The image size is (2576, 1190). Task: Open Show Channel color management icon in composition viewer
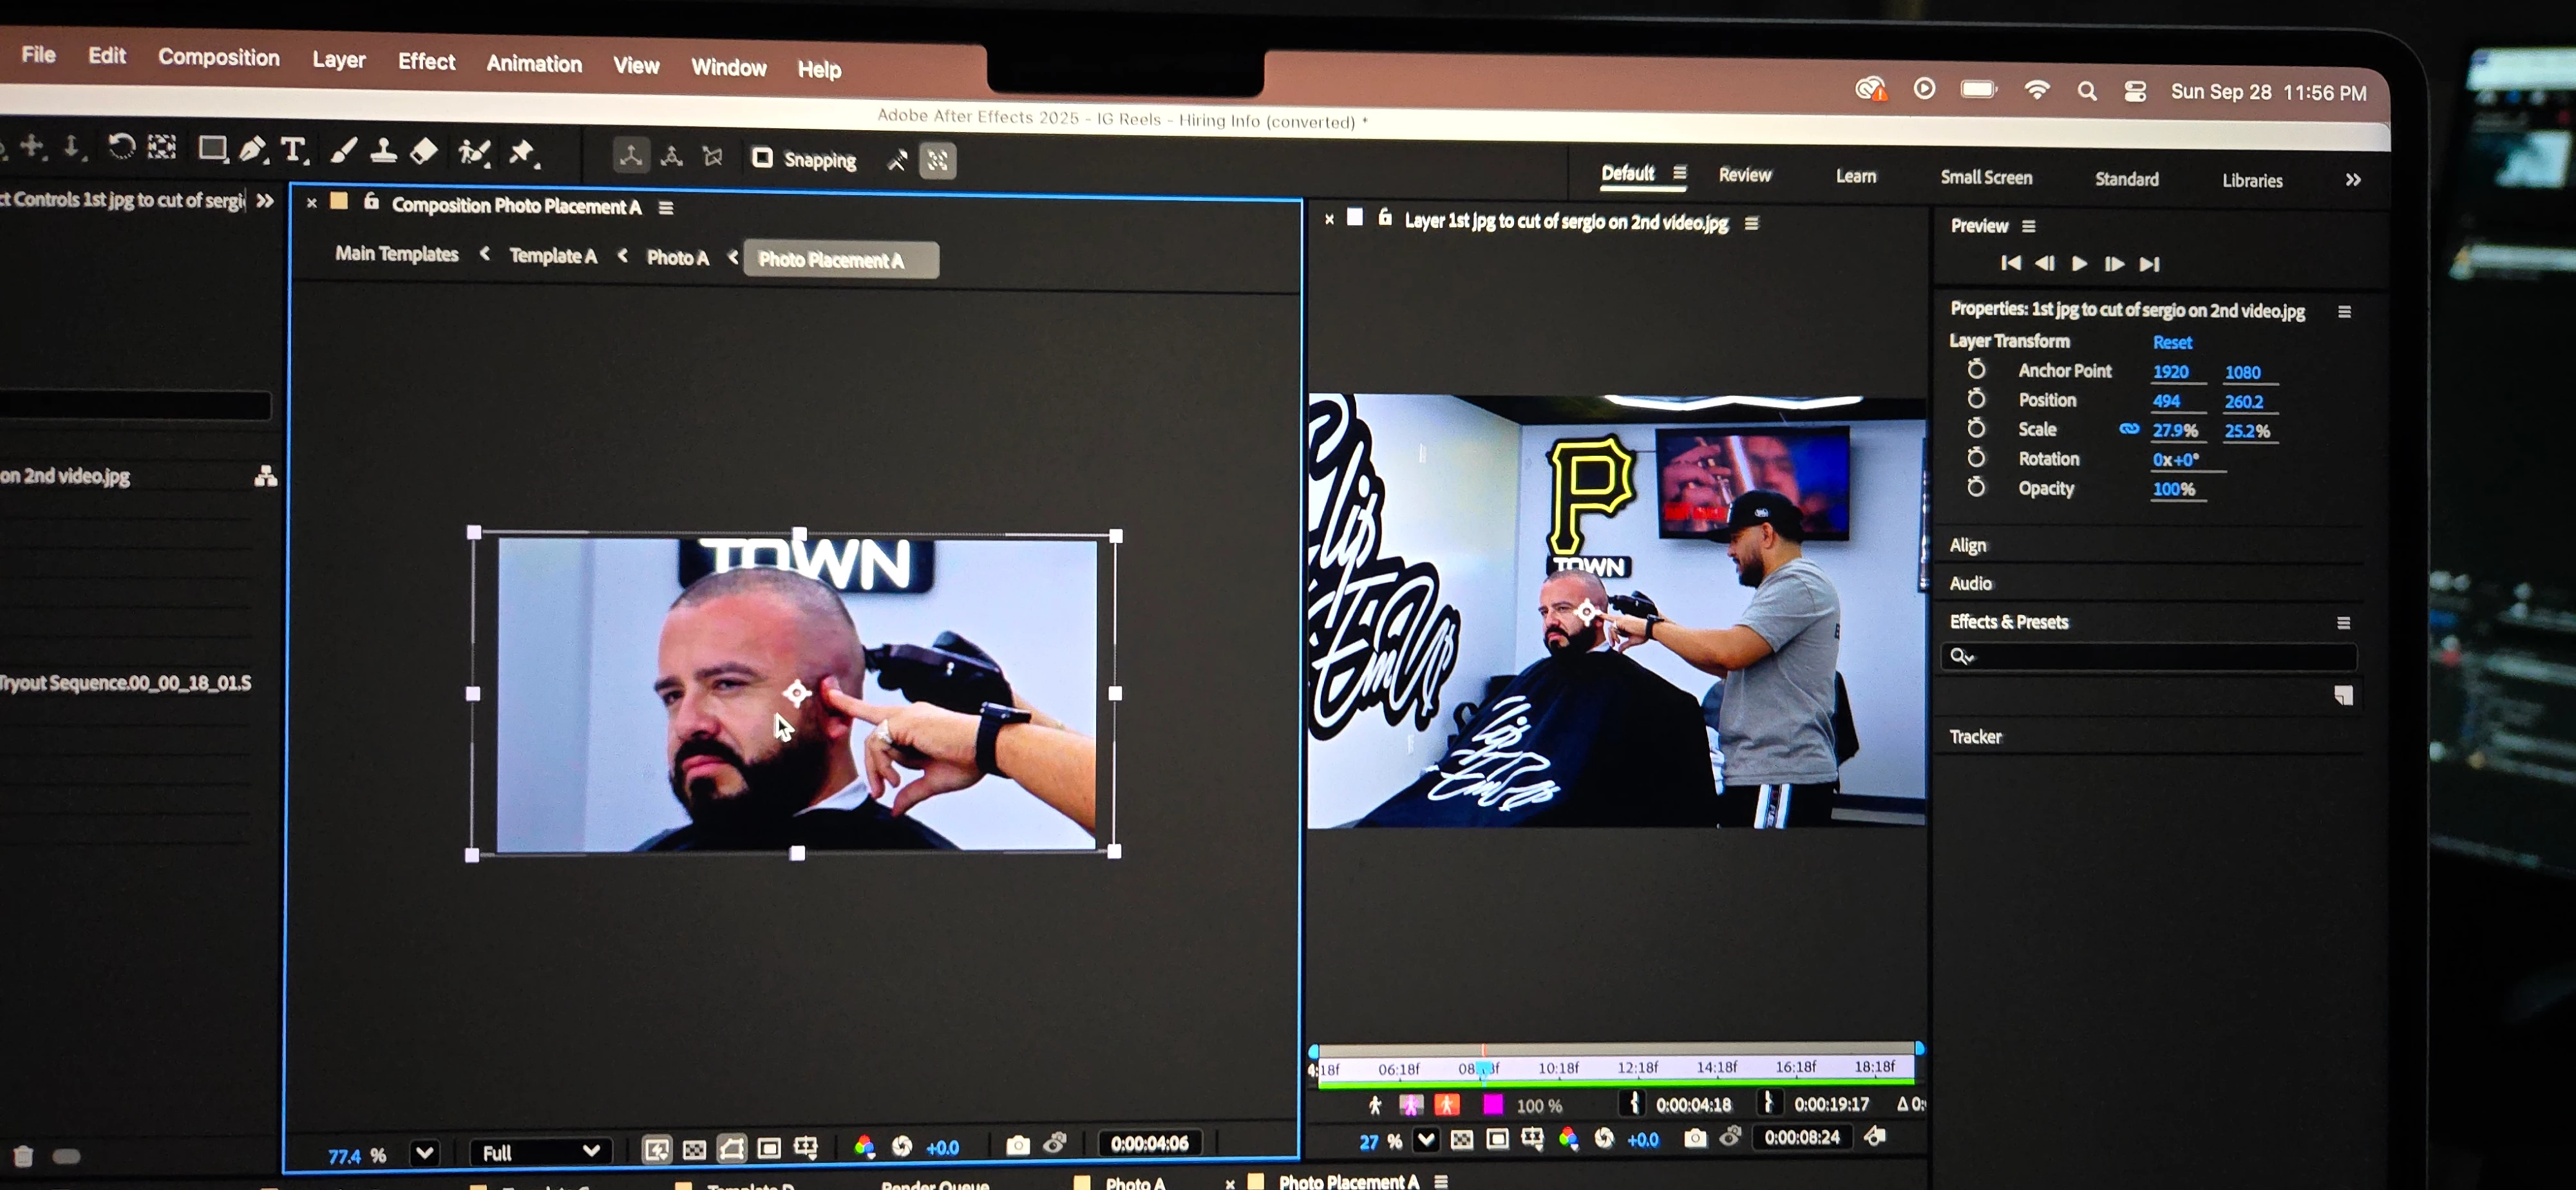(865, 1146)
